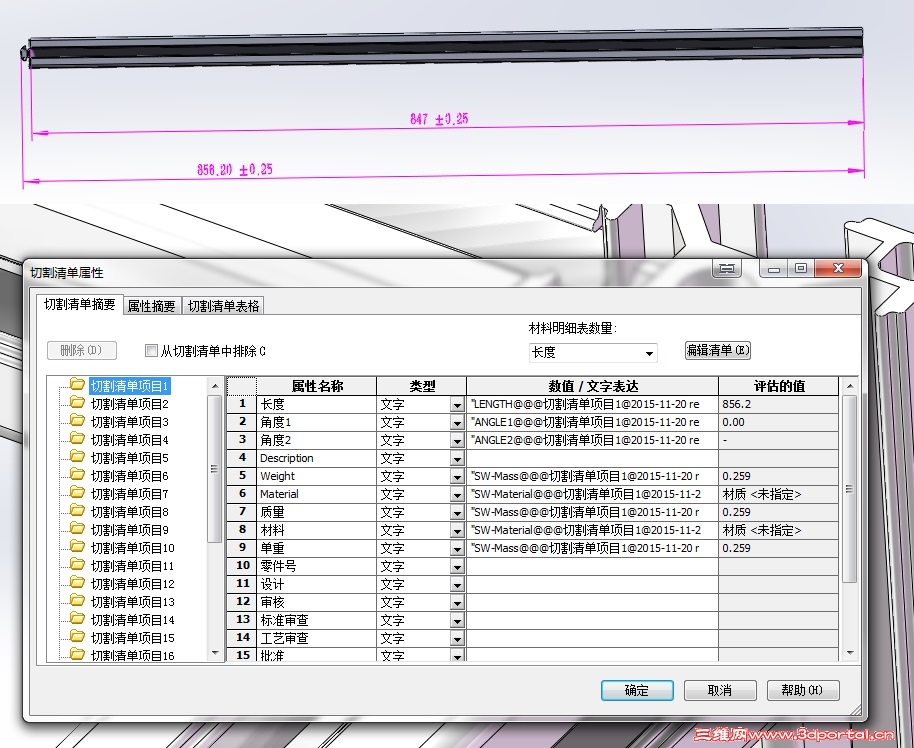Click property name cell 单重

point(317,548)
